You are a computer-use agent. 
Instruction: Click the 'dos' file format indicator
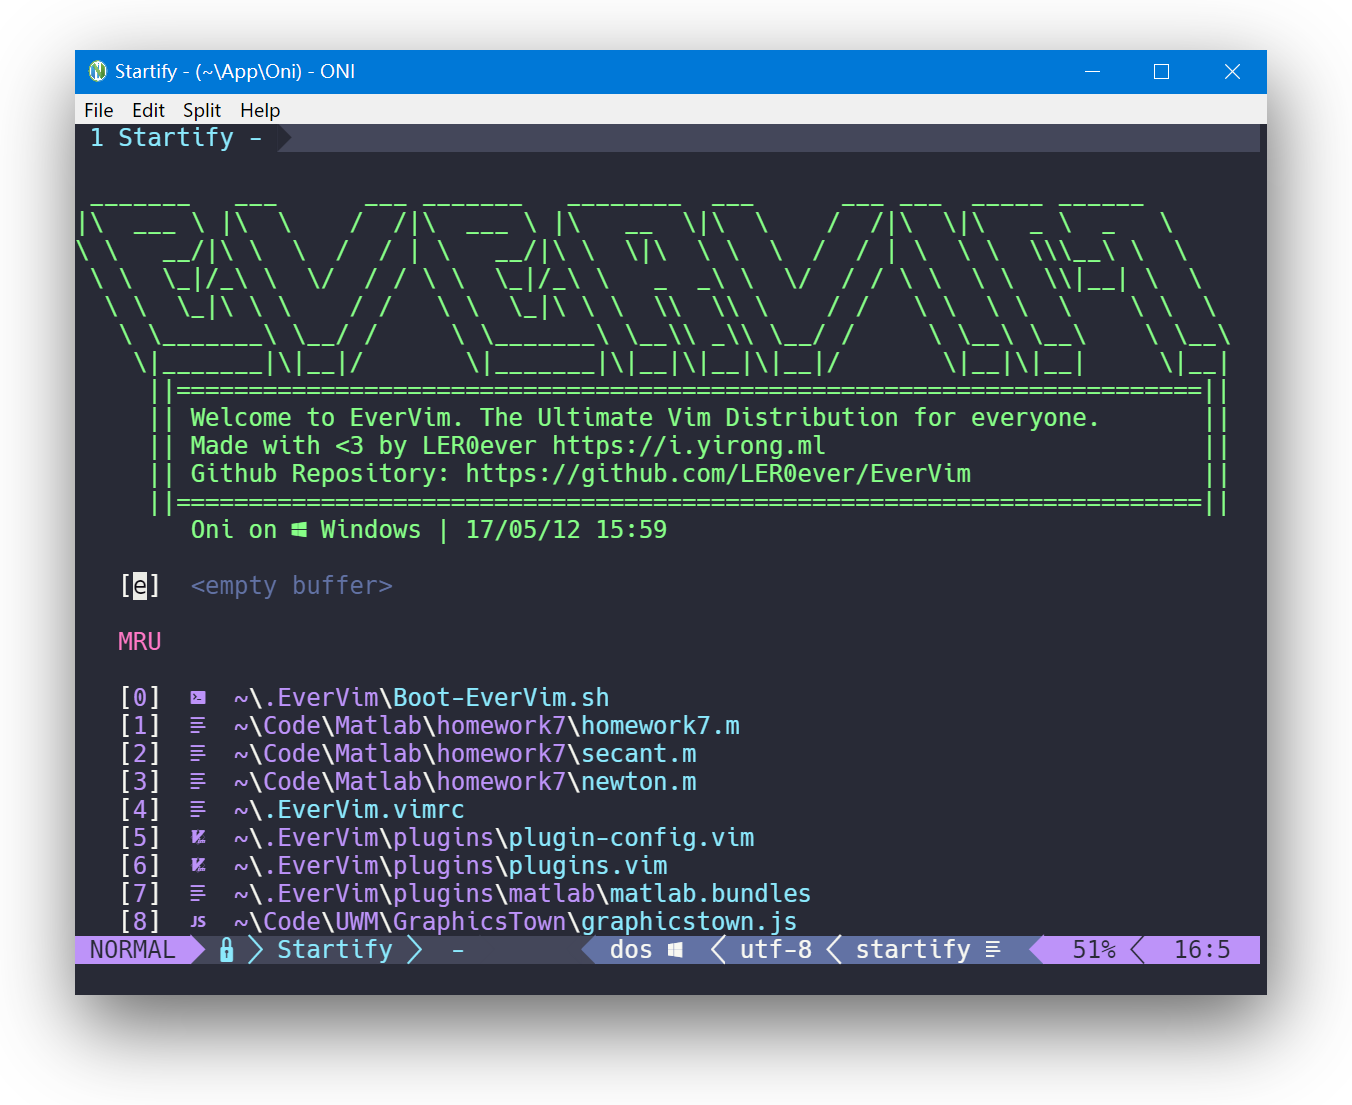coord(631,950)
